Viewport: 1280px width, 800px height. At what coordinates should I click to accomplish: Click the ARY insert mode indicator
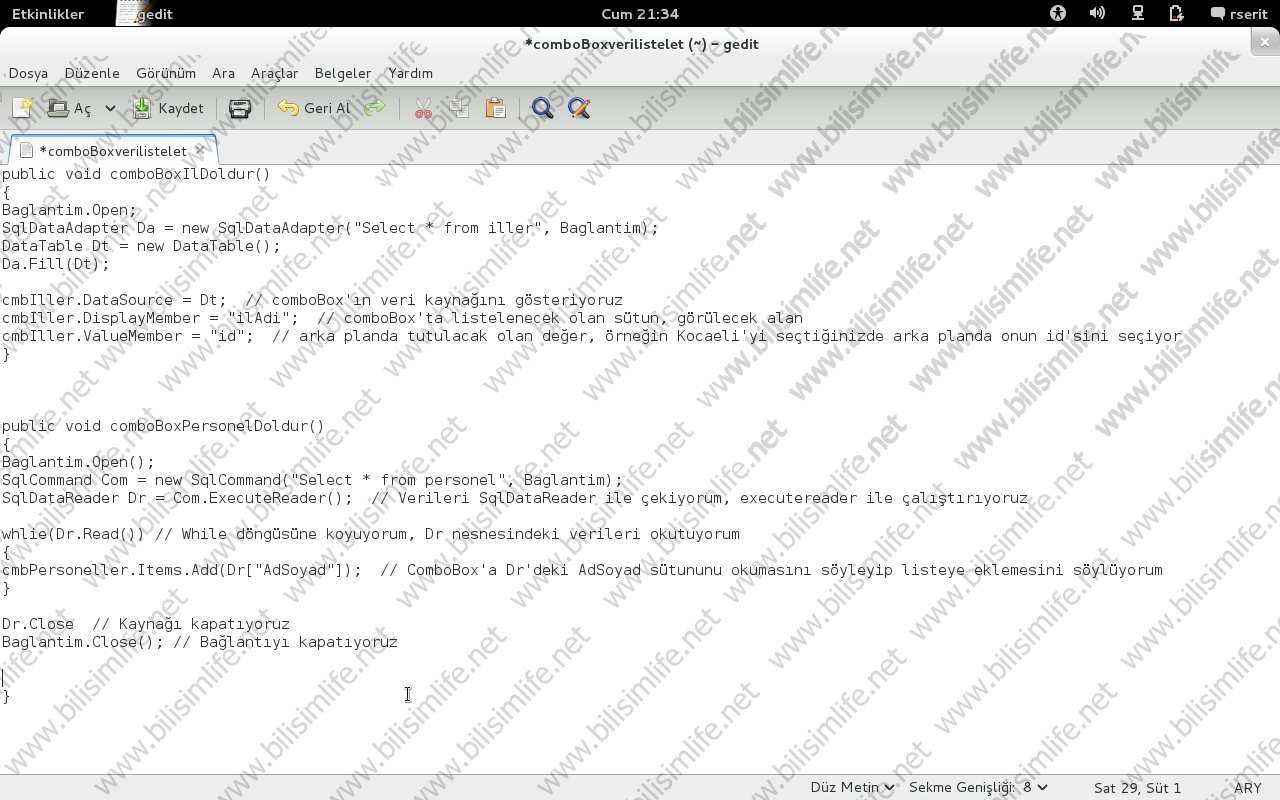click(x=1247, y=787)
